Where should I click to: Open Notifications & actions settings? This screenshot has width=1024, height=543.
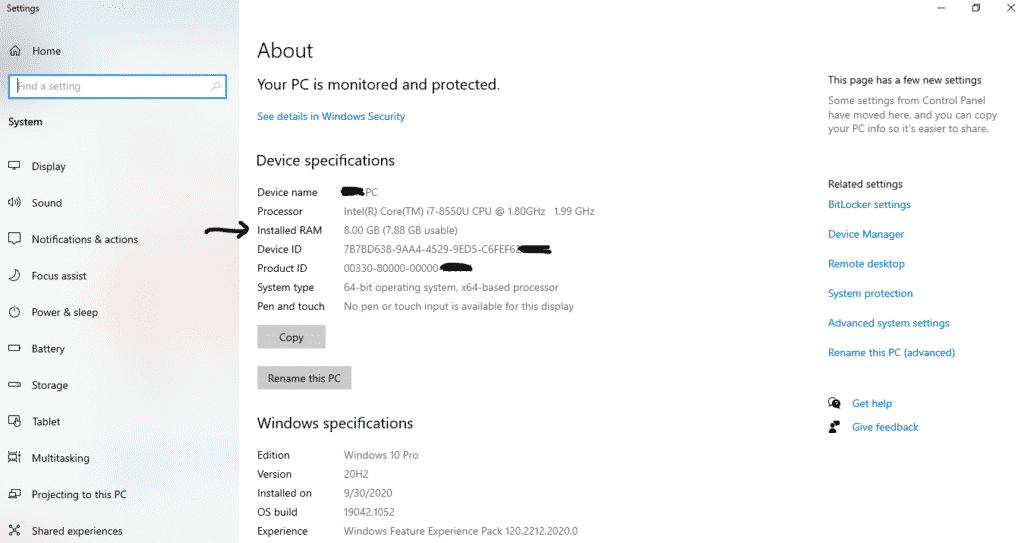tap(85, 239)
